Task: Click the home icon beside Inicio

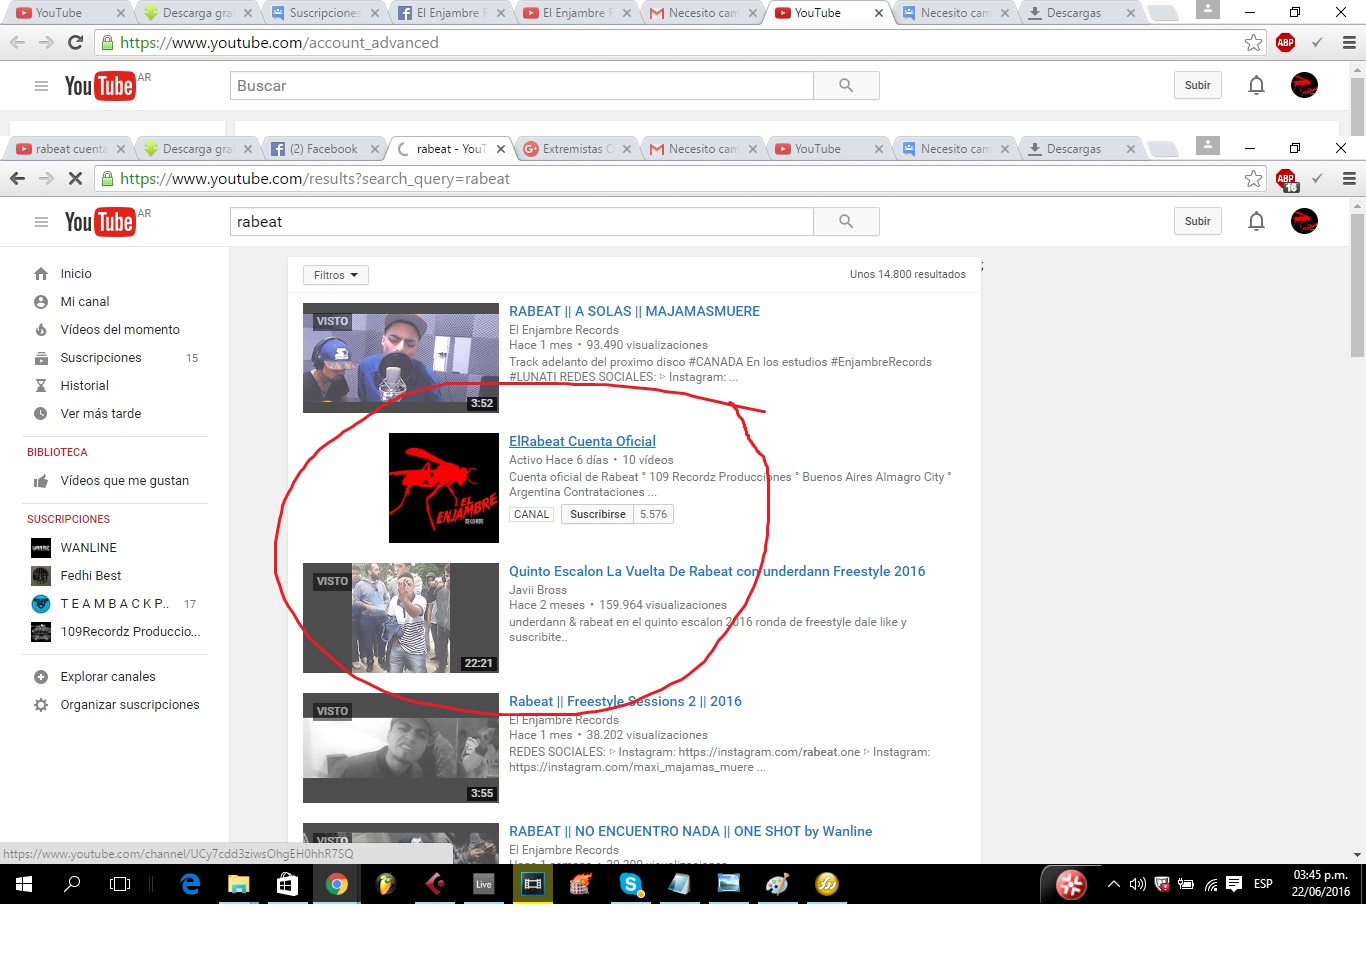Action: [41, 274]
